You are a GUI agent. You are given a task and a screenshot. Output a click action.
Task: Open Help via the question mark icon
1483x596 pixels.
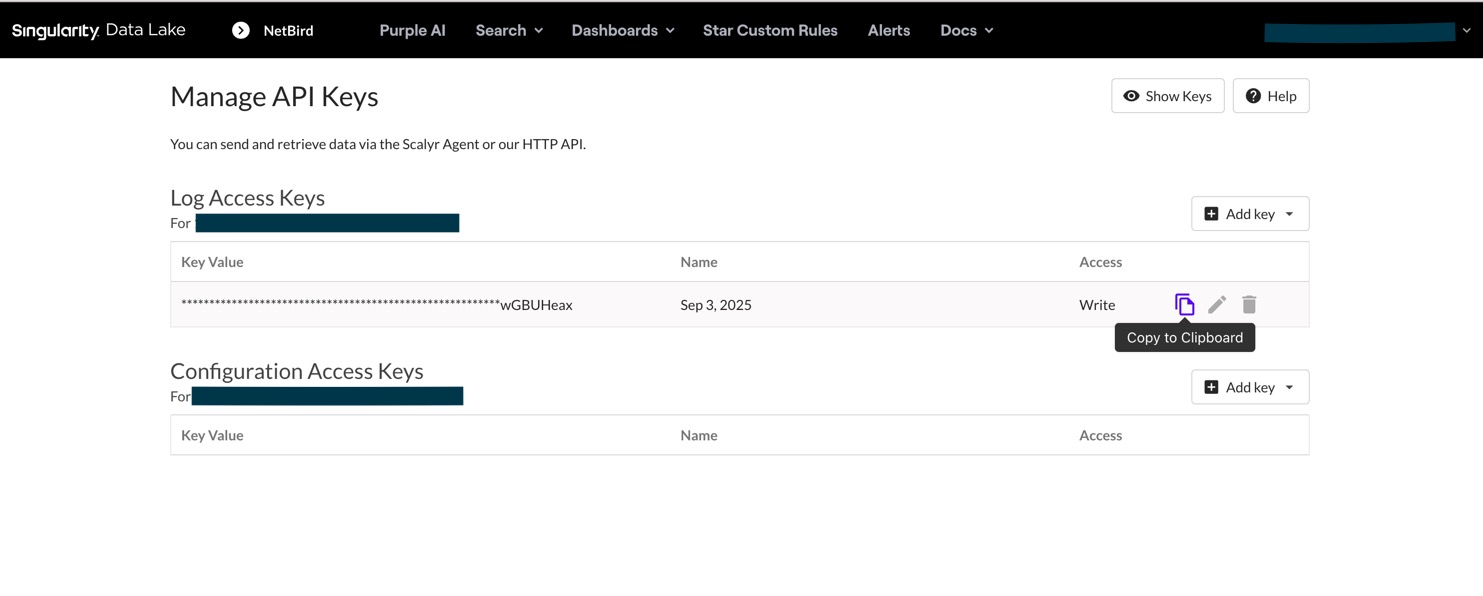coord(1253,95)
